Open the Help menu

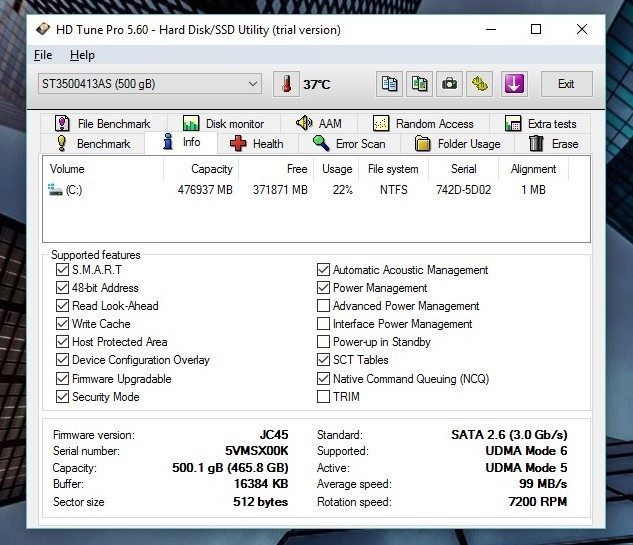coord(82,55)
